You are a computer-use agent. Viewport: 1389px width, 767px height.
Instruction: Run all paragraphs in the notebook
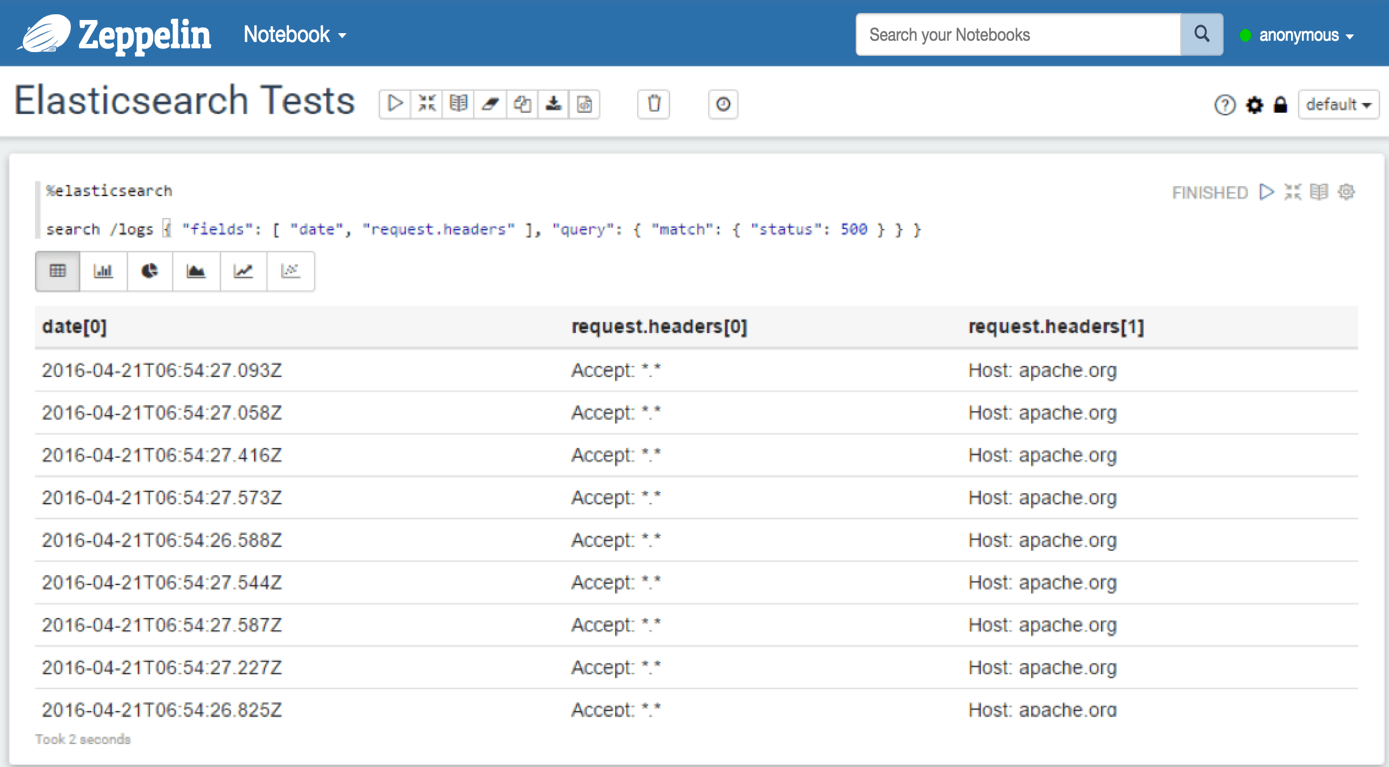pos(395,103)
